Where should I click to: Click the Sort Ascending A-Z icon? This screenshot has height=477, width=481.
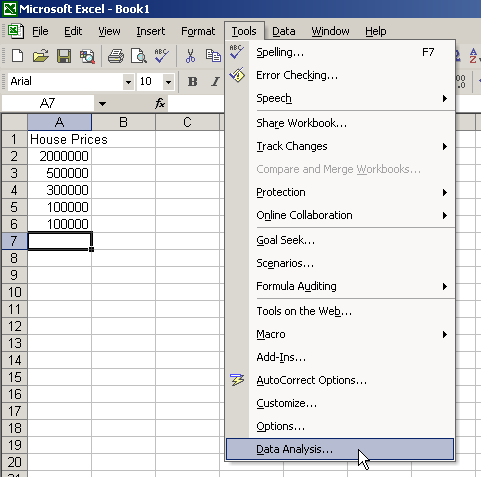tap(474, 56)
